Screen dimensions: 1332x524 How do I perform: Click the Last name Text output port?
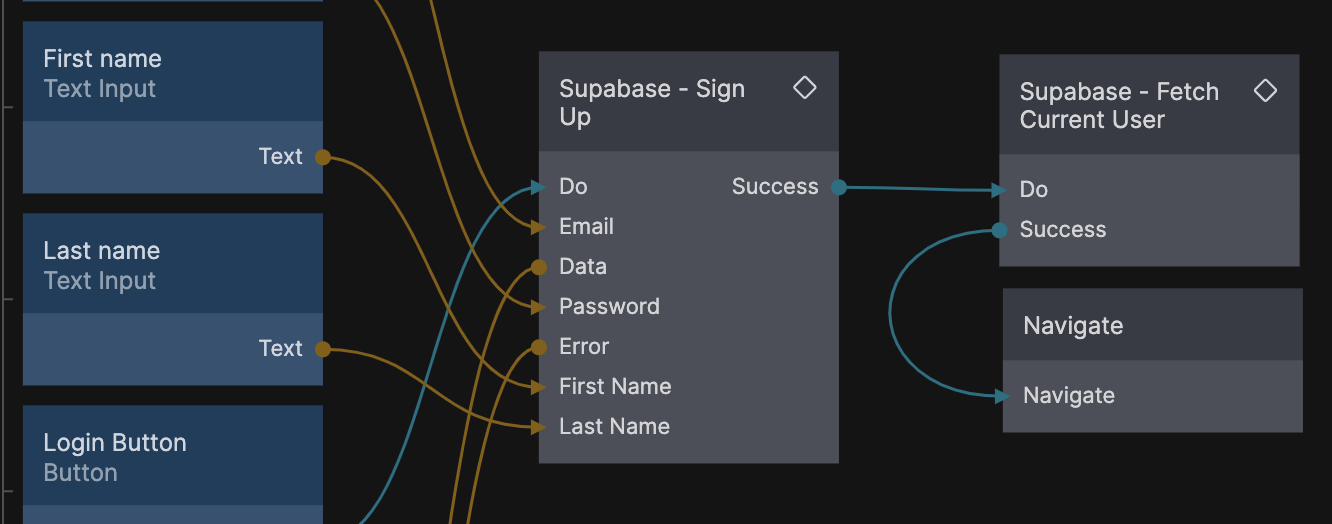[x=322, y=349]
